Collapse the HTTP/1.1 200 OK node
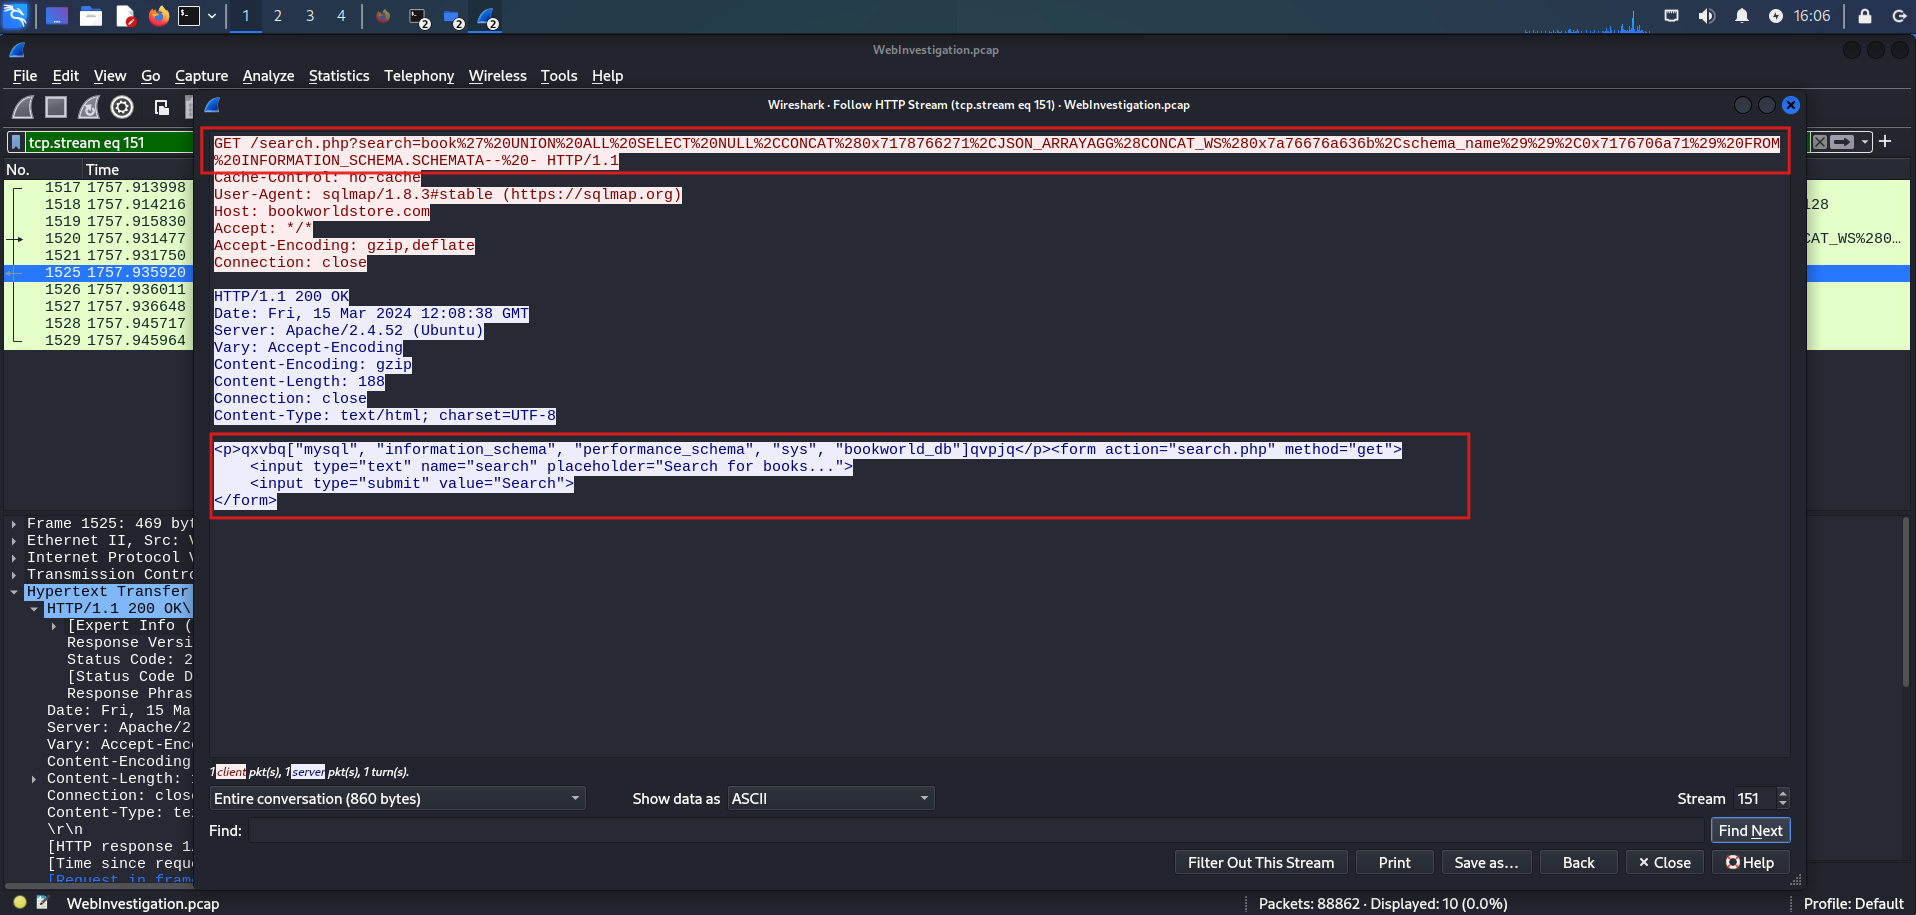 coord(34,608)
